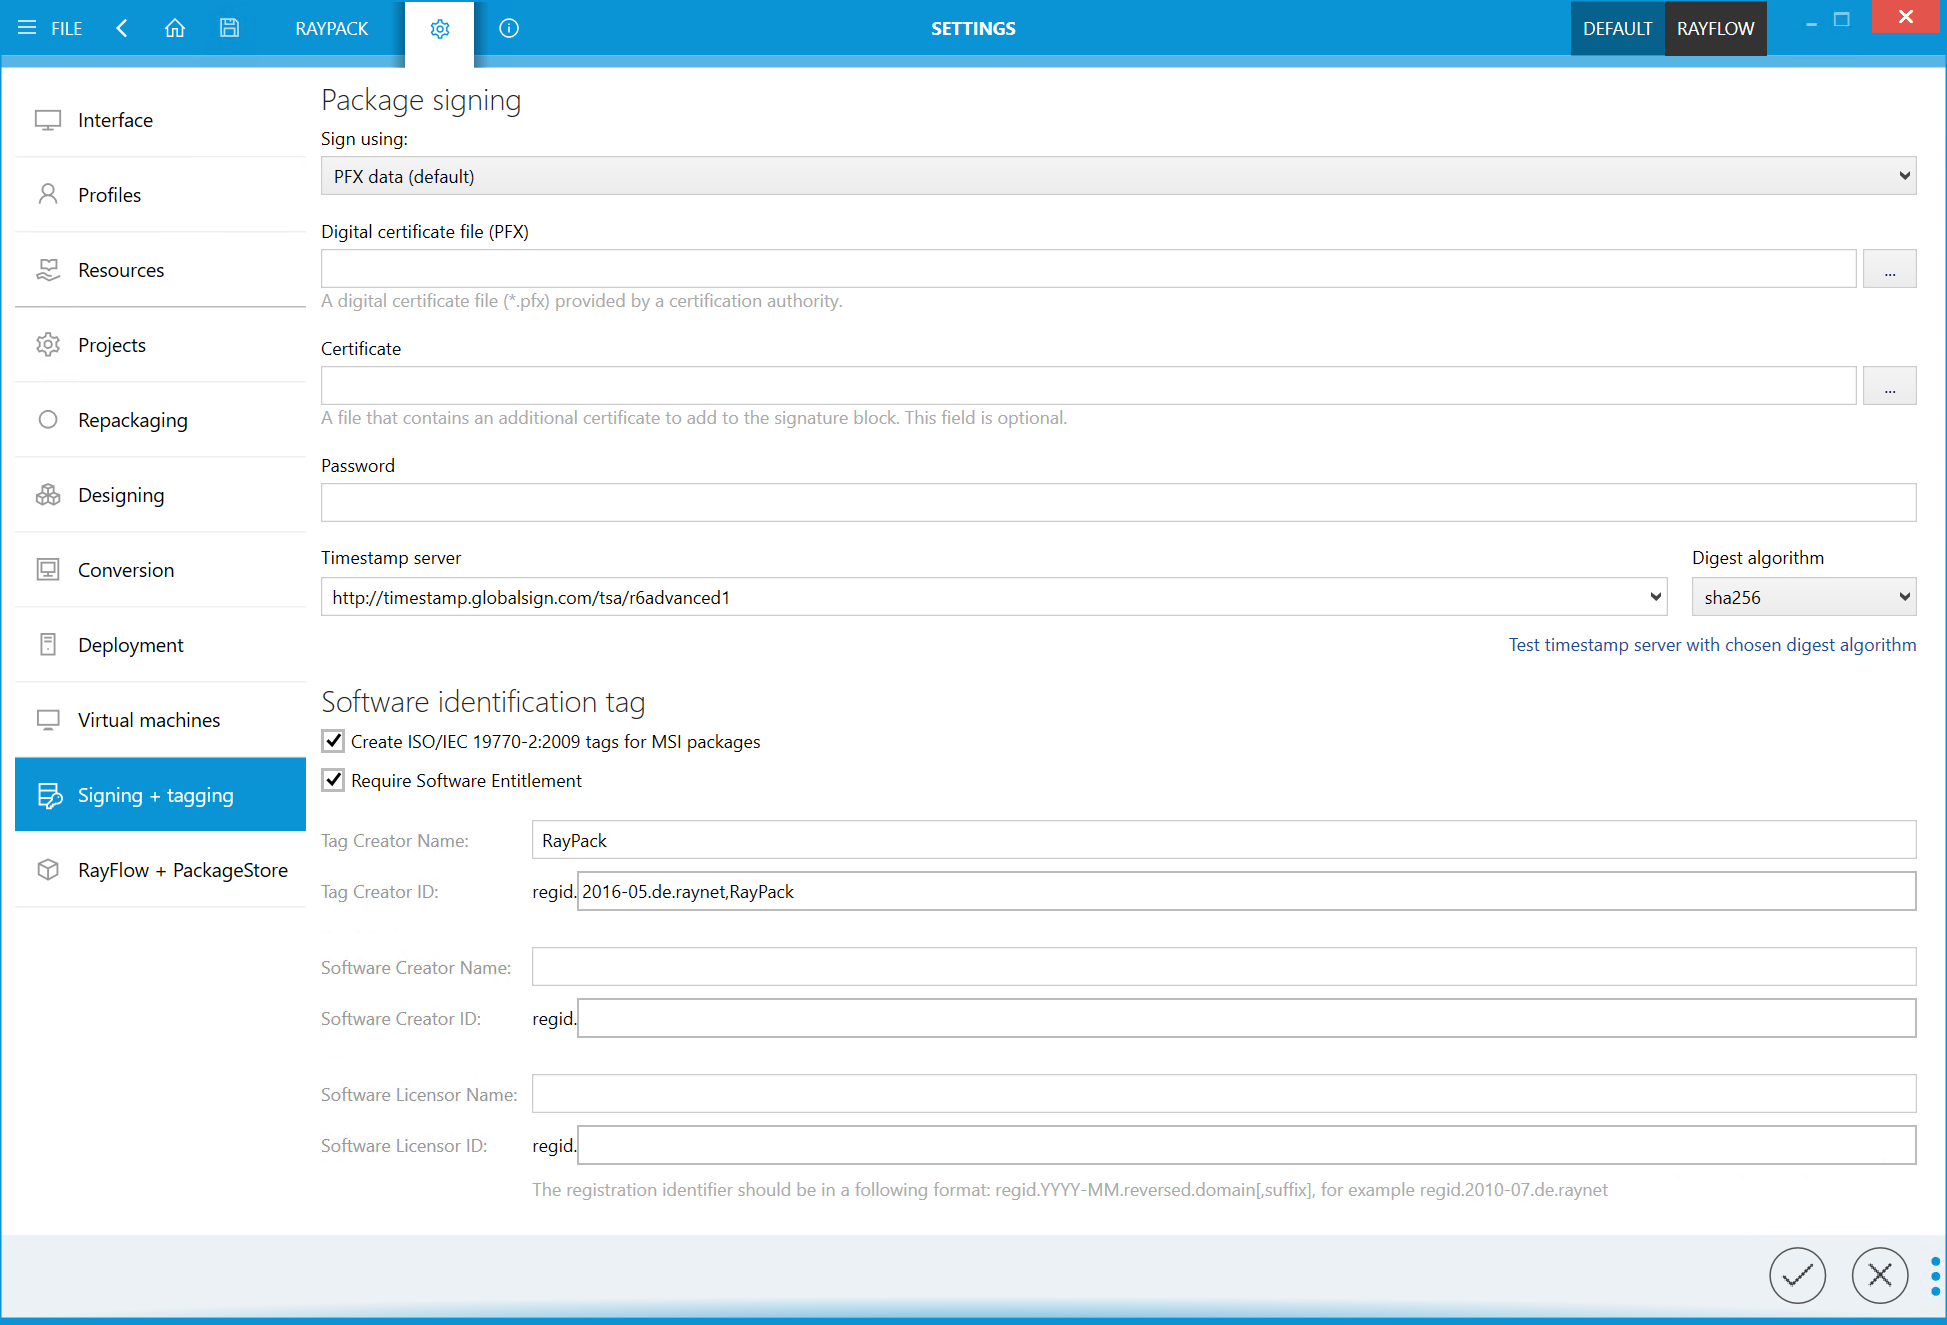Select Deployment settings section
The width and height of the screenshot is (1947, 1325).
pos(160,645)
